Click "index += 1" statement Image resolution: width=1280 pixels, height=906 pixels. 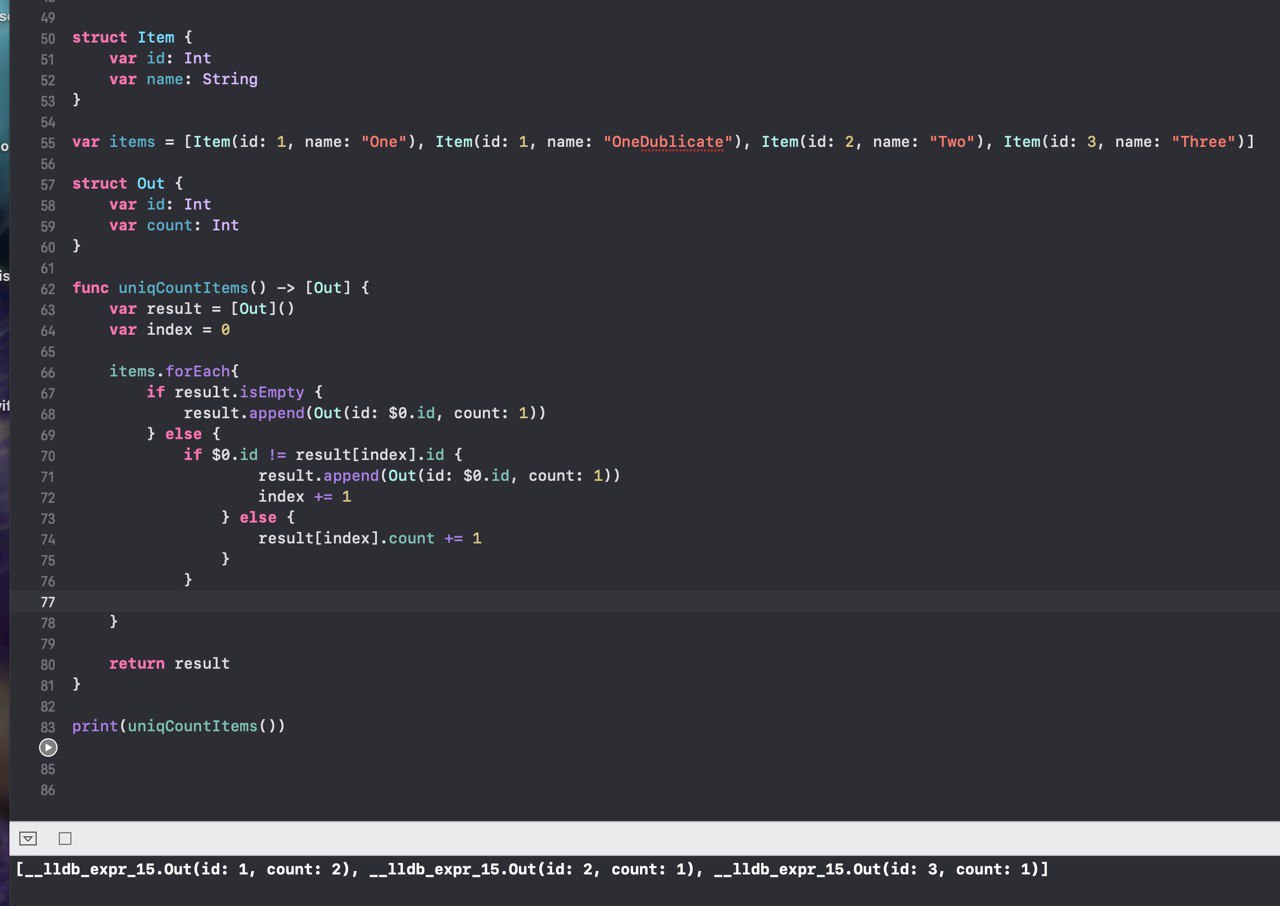pos(304,496)
